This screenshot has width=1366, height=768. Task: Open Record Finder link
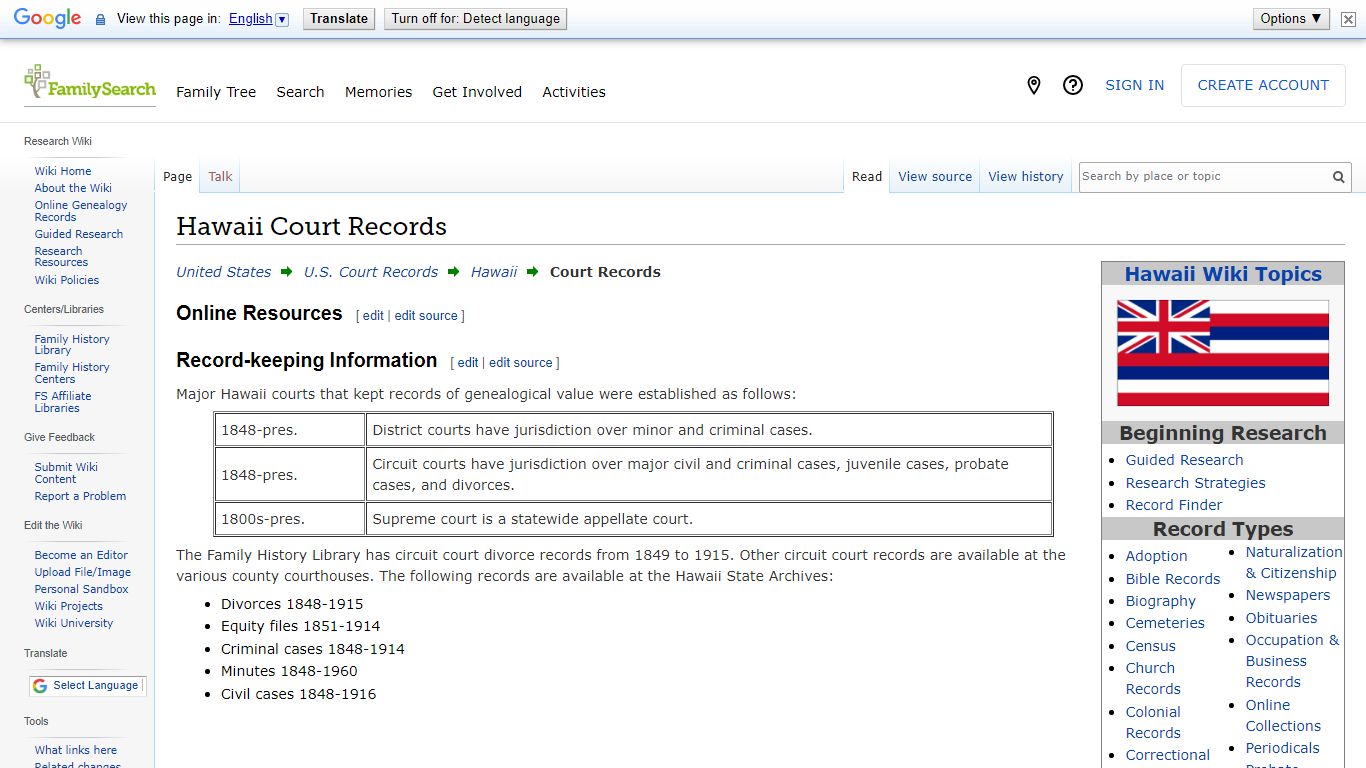click(x=1174, y=505)
